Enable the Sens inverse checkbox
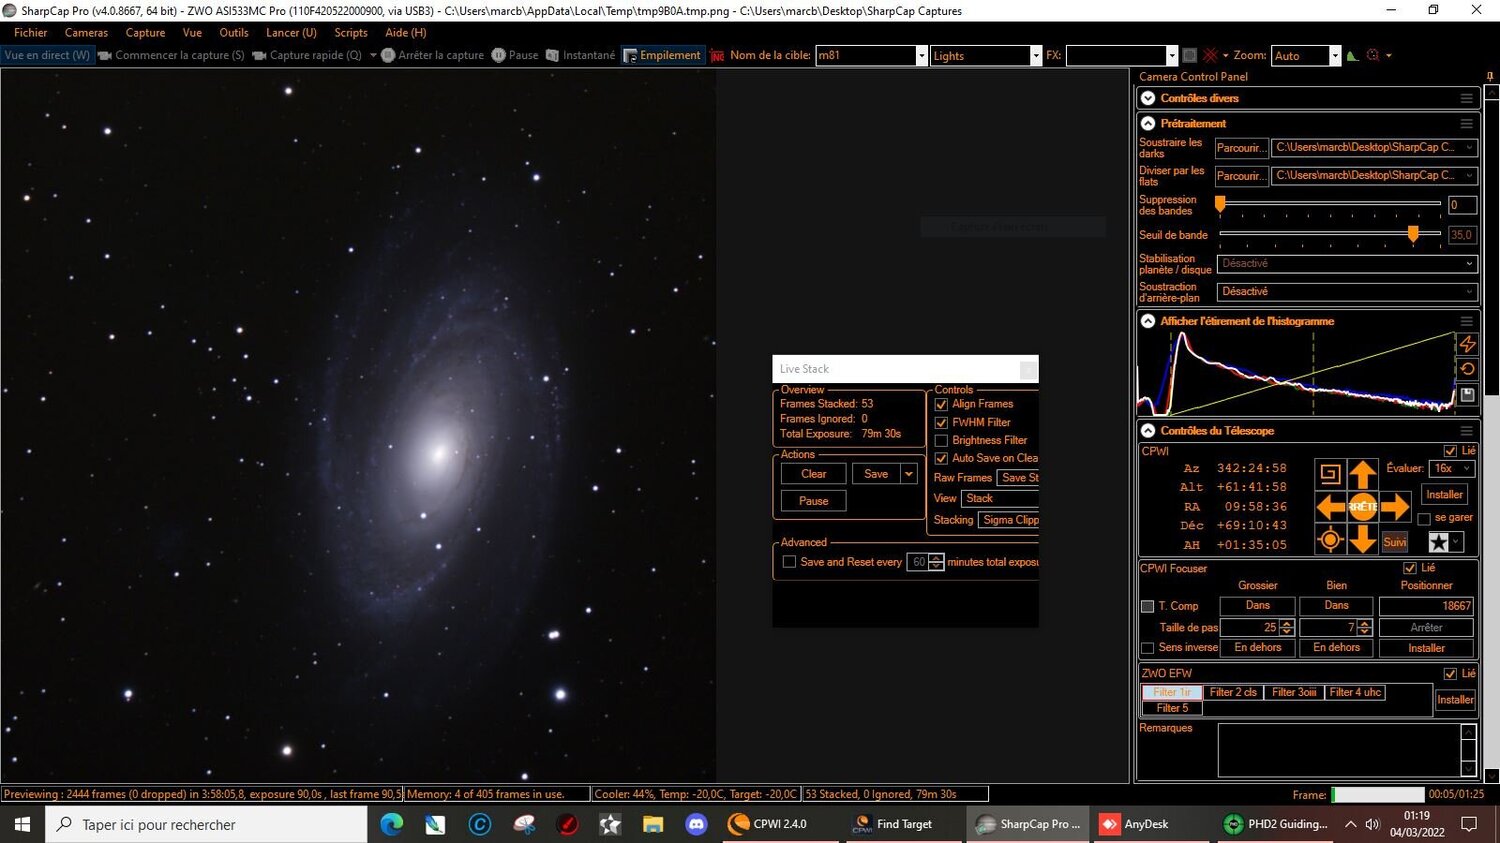The image size is (1500, 843). point(1148,648)
